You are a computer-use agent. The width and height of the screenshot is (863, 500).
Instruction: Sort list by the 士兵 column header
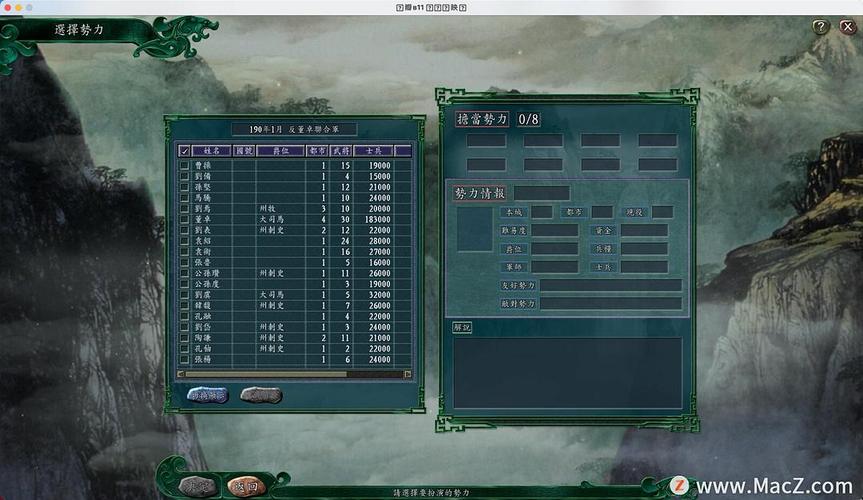tap(373, 150)
